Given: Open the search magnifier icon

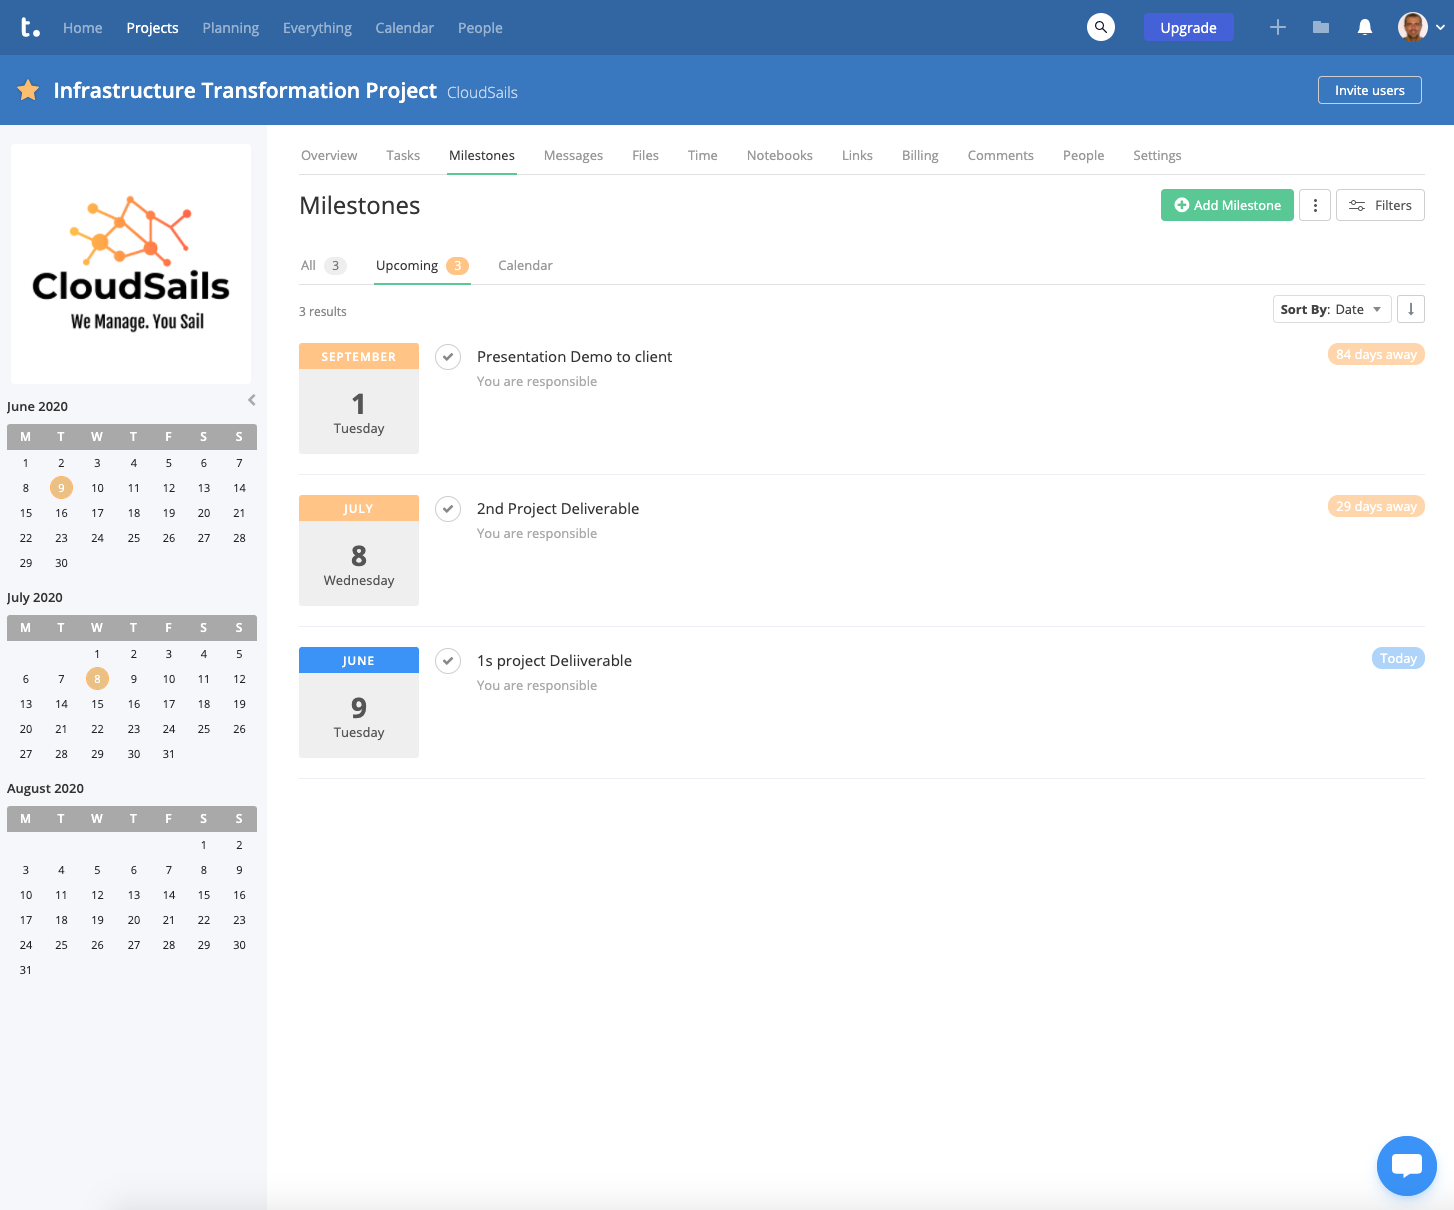Looking at the screenshot, I should coord(1100,27).
